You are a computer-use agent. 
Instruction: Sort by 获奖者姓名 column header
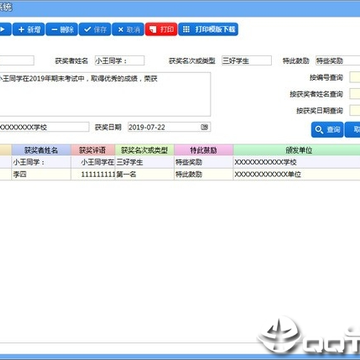point(41,150)
